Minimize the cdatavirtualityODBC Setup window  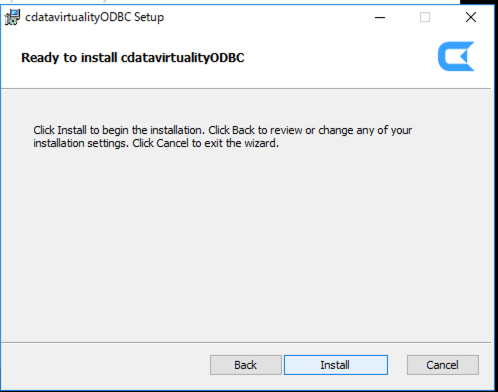tap(380, 17)
